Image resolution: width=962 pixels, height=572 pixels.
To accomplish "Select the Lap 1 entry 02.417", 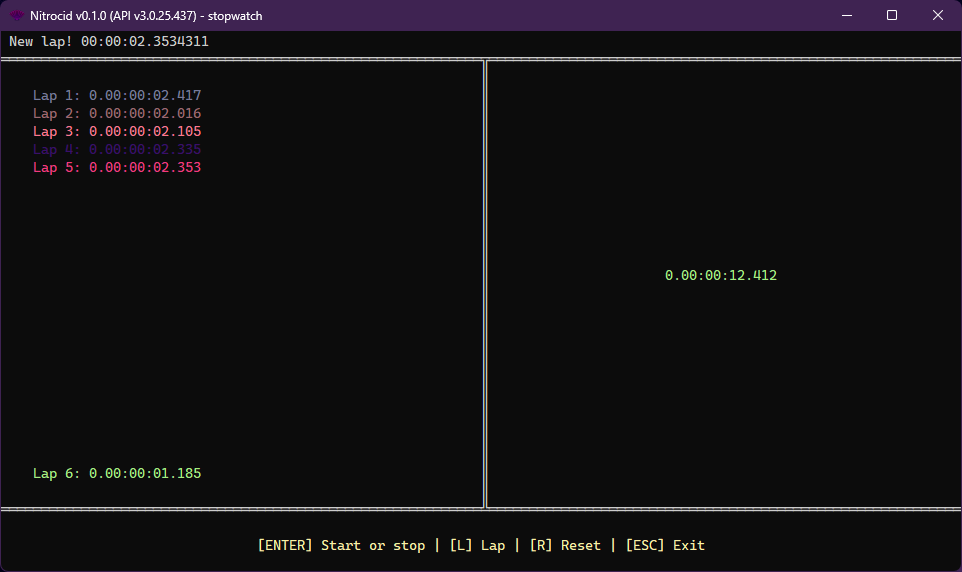I will (x=117, y=95).
